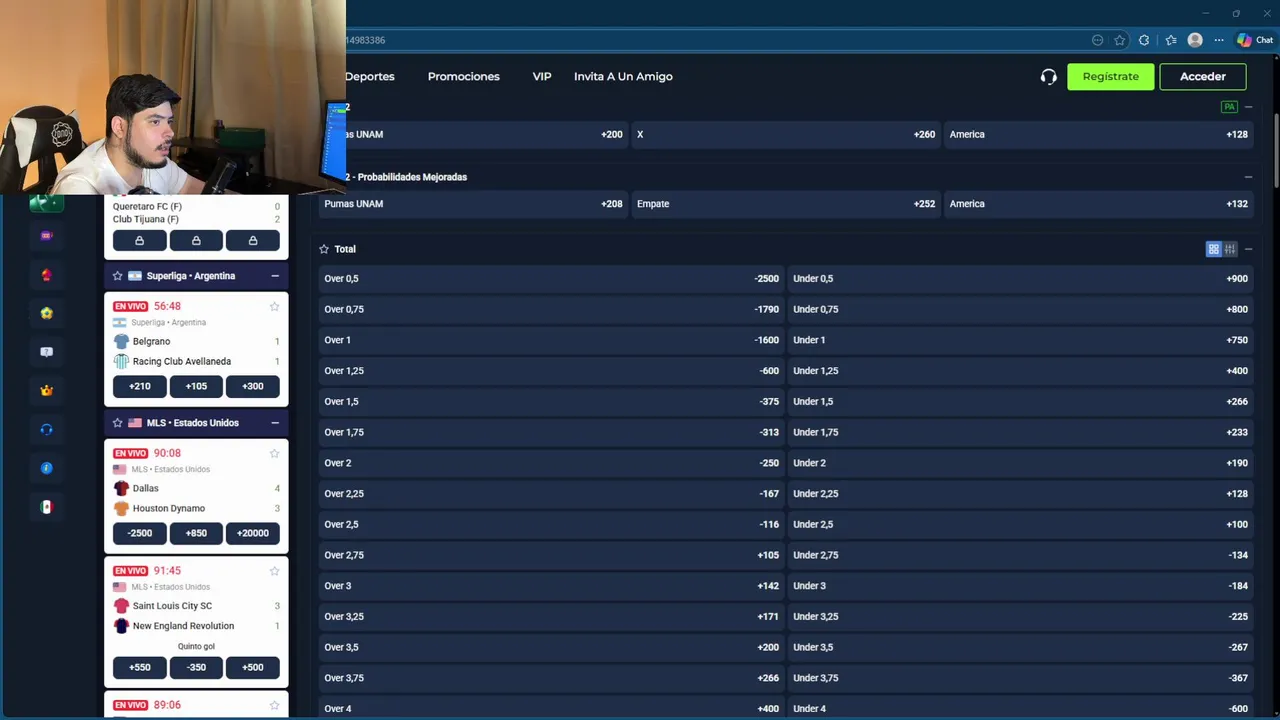The width and height of the screenshot is (1280, 720).
Task: Collapse the top 1x2 market next to PA
Action: click(x=1248, y=107)
